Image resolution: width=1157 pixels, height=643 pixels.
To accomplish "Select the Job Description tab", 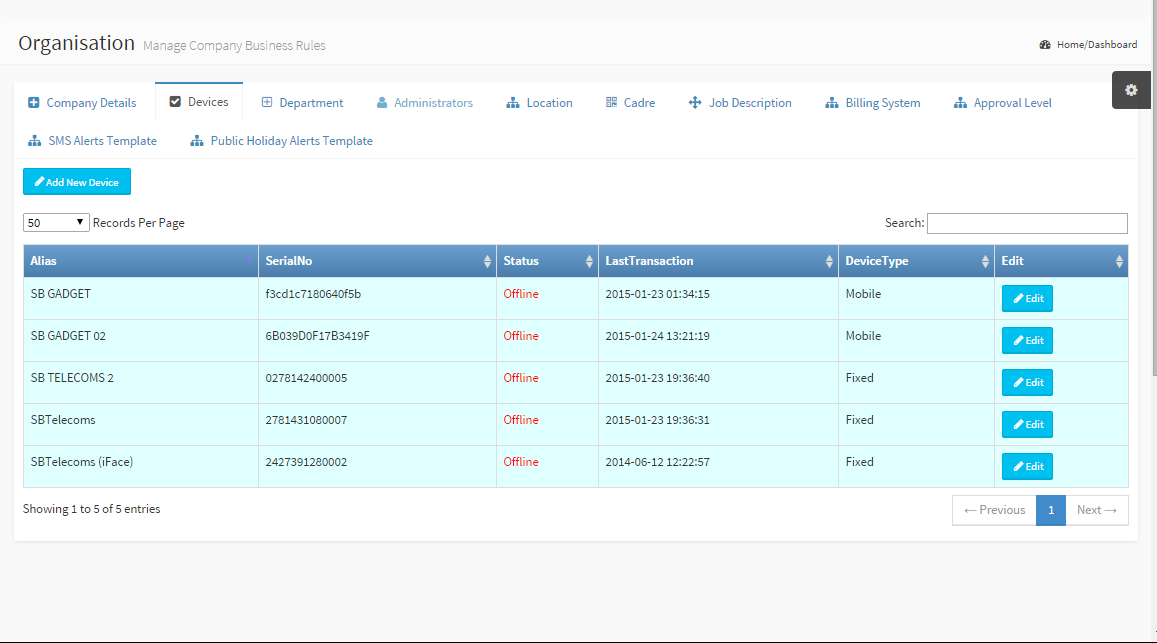I will click(740, 103).
